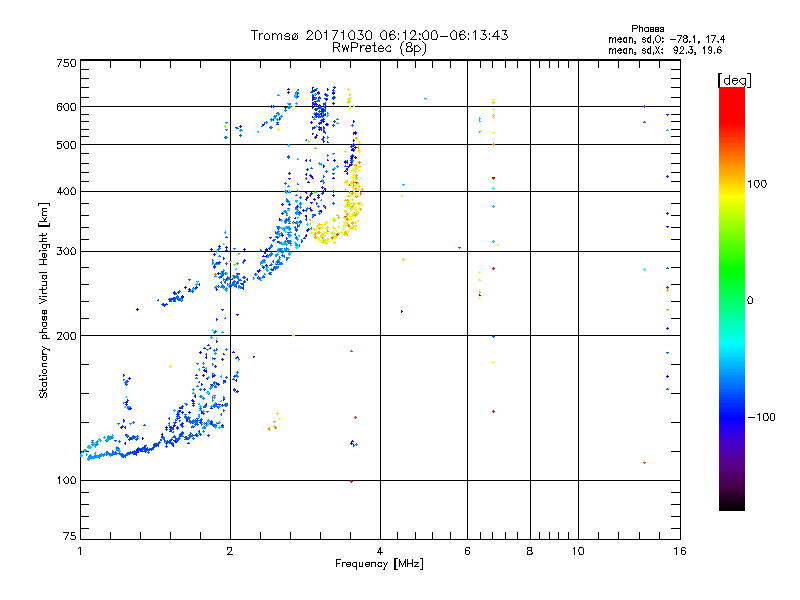
Task: Click colorbar tick label '100'
Action: (x=757, y=184)
